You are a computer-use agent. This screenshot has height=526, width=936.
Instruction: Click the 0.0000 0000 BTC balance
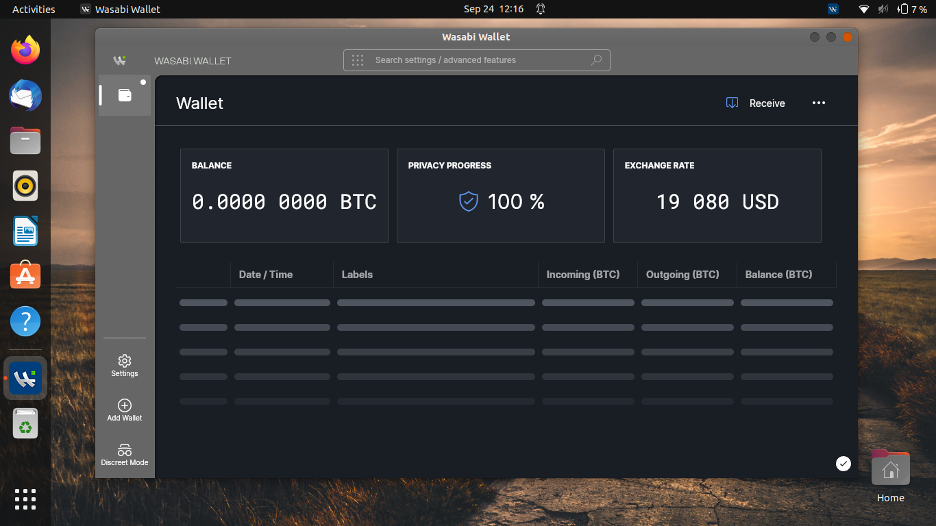284,202
